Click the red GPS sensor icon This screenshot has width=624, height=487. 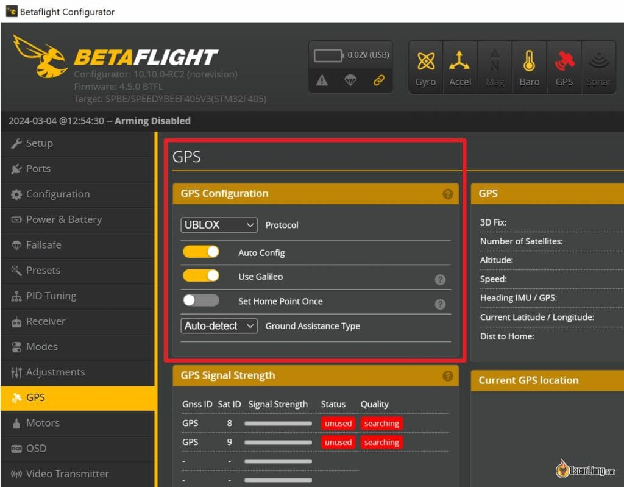click(x=564, y=61)
